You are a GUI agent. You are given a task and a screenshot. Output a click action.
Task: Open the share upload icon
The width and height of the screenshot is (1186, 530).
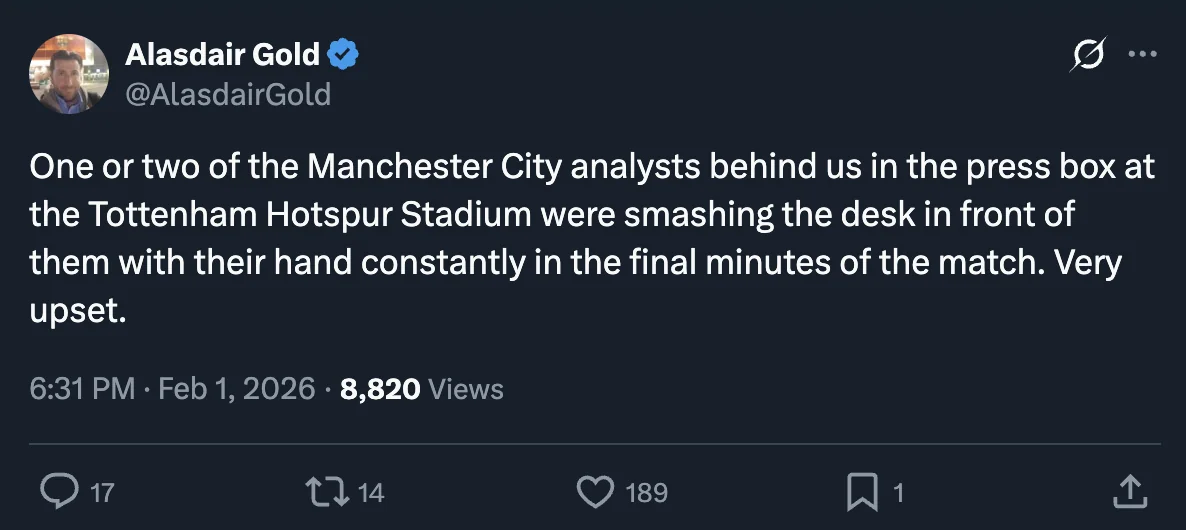pyautogui.click(x=1128, y=491)
